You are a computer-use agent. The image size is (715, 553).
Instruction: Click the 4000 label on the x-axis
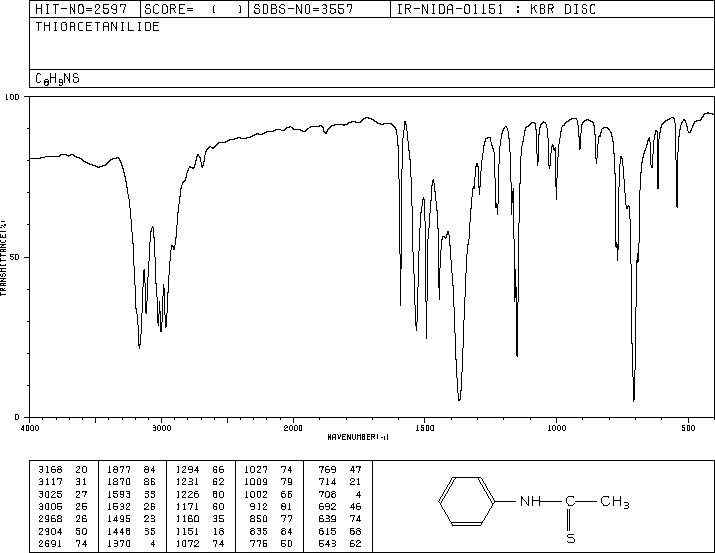(x=30, y=428)
